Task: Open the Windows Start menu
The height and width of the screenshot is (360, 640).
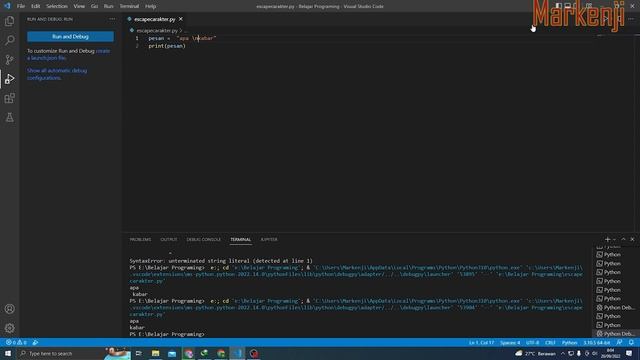Action: [x=8, y=353]
